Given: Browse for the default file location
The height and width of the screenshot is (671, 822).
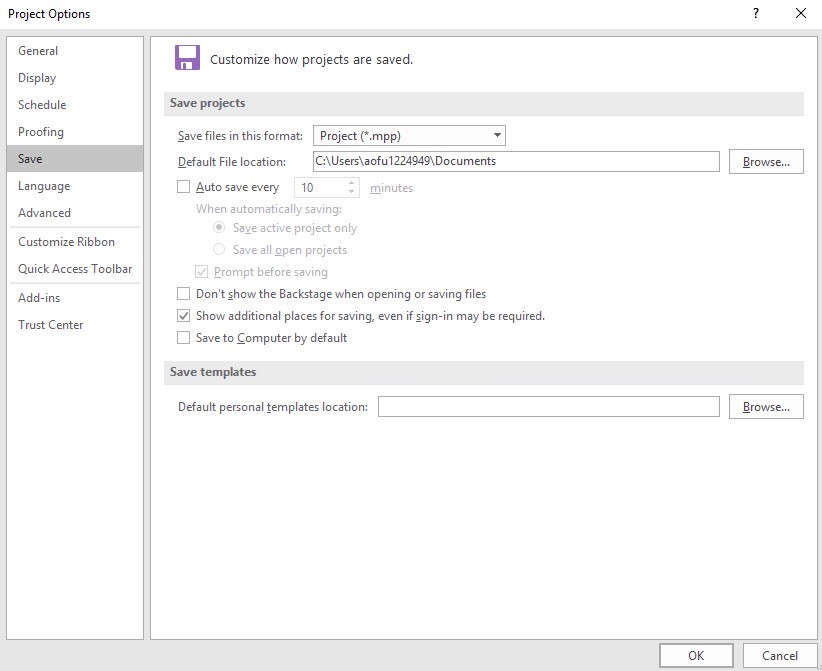Looking at the screenshot, I should pos(766,161).
